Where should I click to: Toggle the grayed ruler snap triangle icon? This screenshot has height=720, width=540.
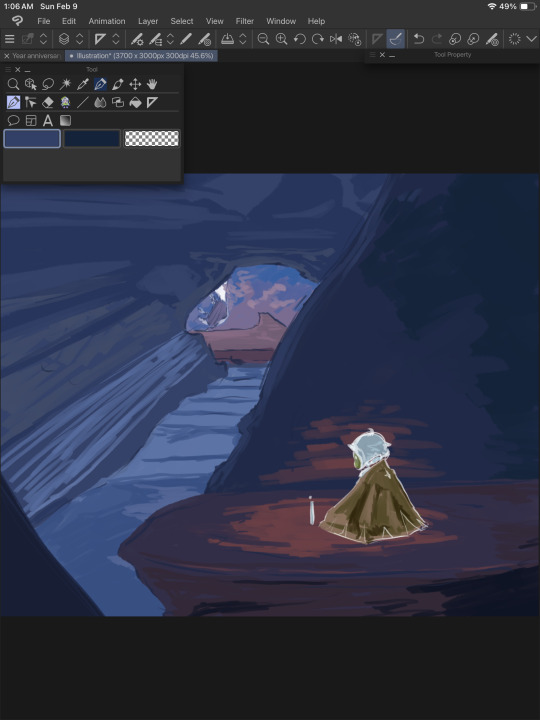pos(377,39)
